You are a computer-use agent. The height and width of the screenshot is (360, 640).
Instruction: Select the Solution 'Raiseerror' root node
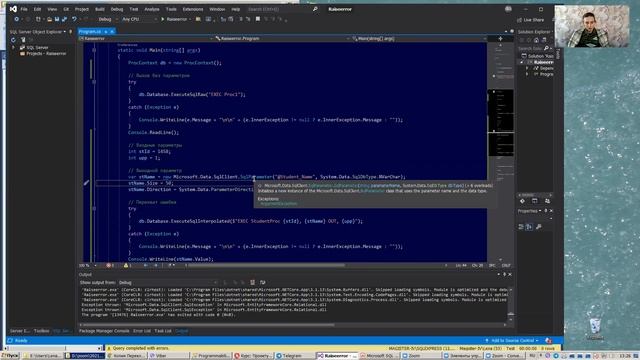click(537, 56)
